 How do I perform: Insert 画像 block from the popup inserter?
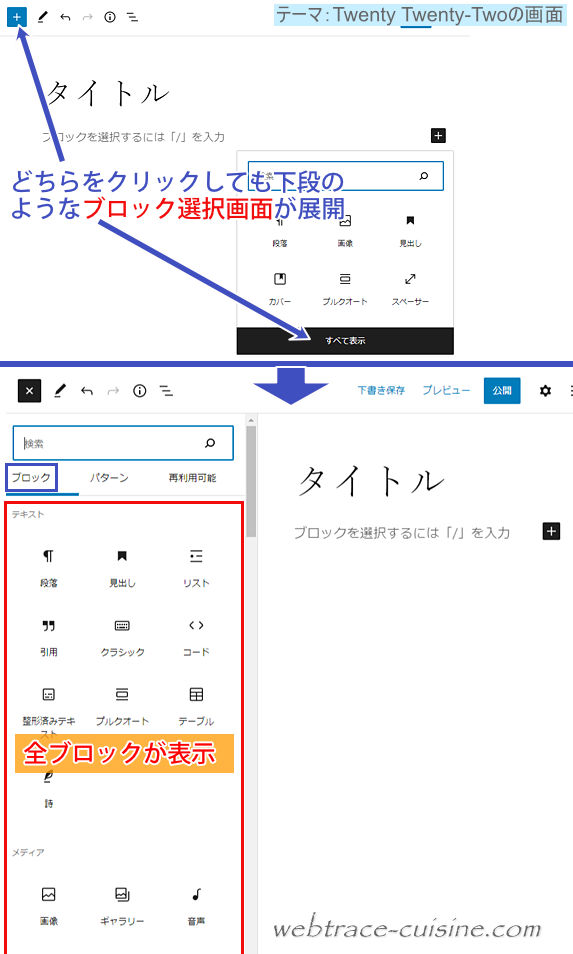(345, 231)
